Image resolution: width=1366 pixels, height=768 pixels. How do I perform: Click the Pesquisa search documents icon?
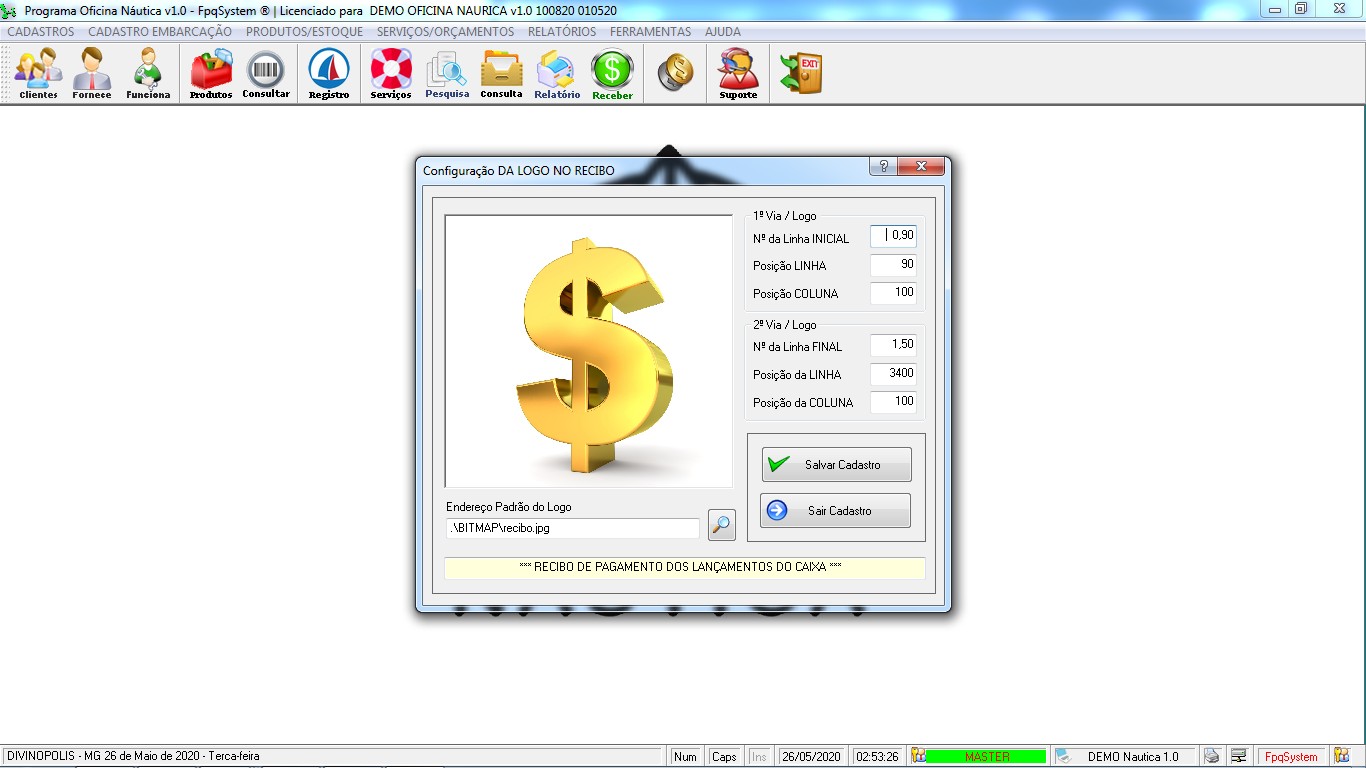click(x=447, y=74)
